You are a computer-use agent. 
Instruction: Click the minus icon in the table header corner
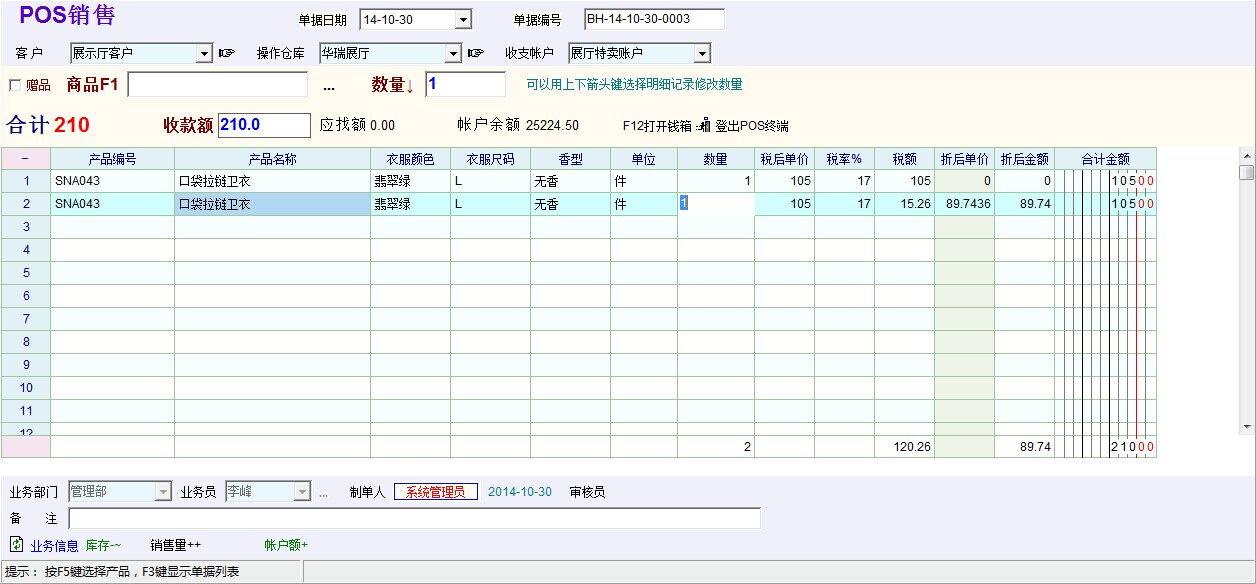pyautogui.click(x=25, y=159)
